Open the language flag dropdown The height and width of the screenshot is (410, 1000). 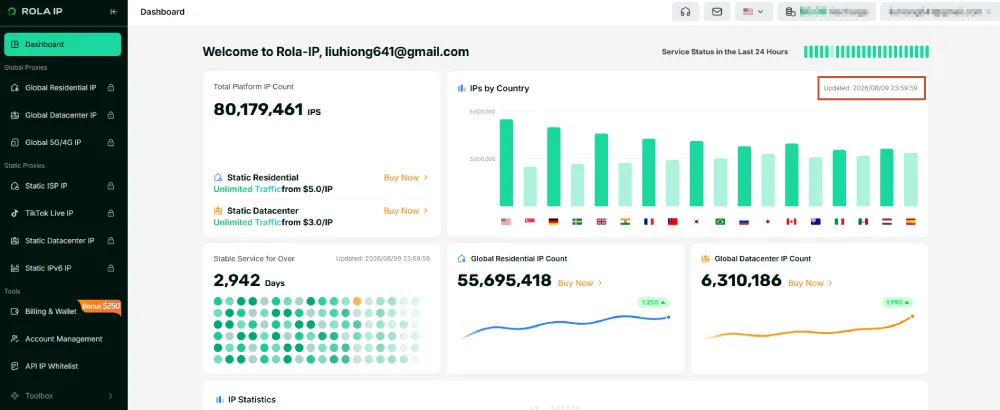[x=754, y=11]
